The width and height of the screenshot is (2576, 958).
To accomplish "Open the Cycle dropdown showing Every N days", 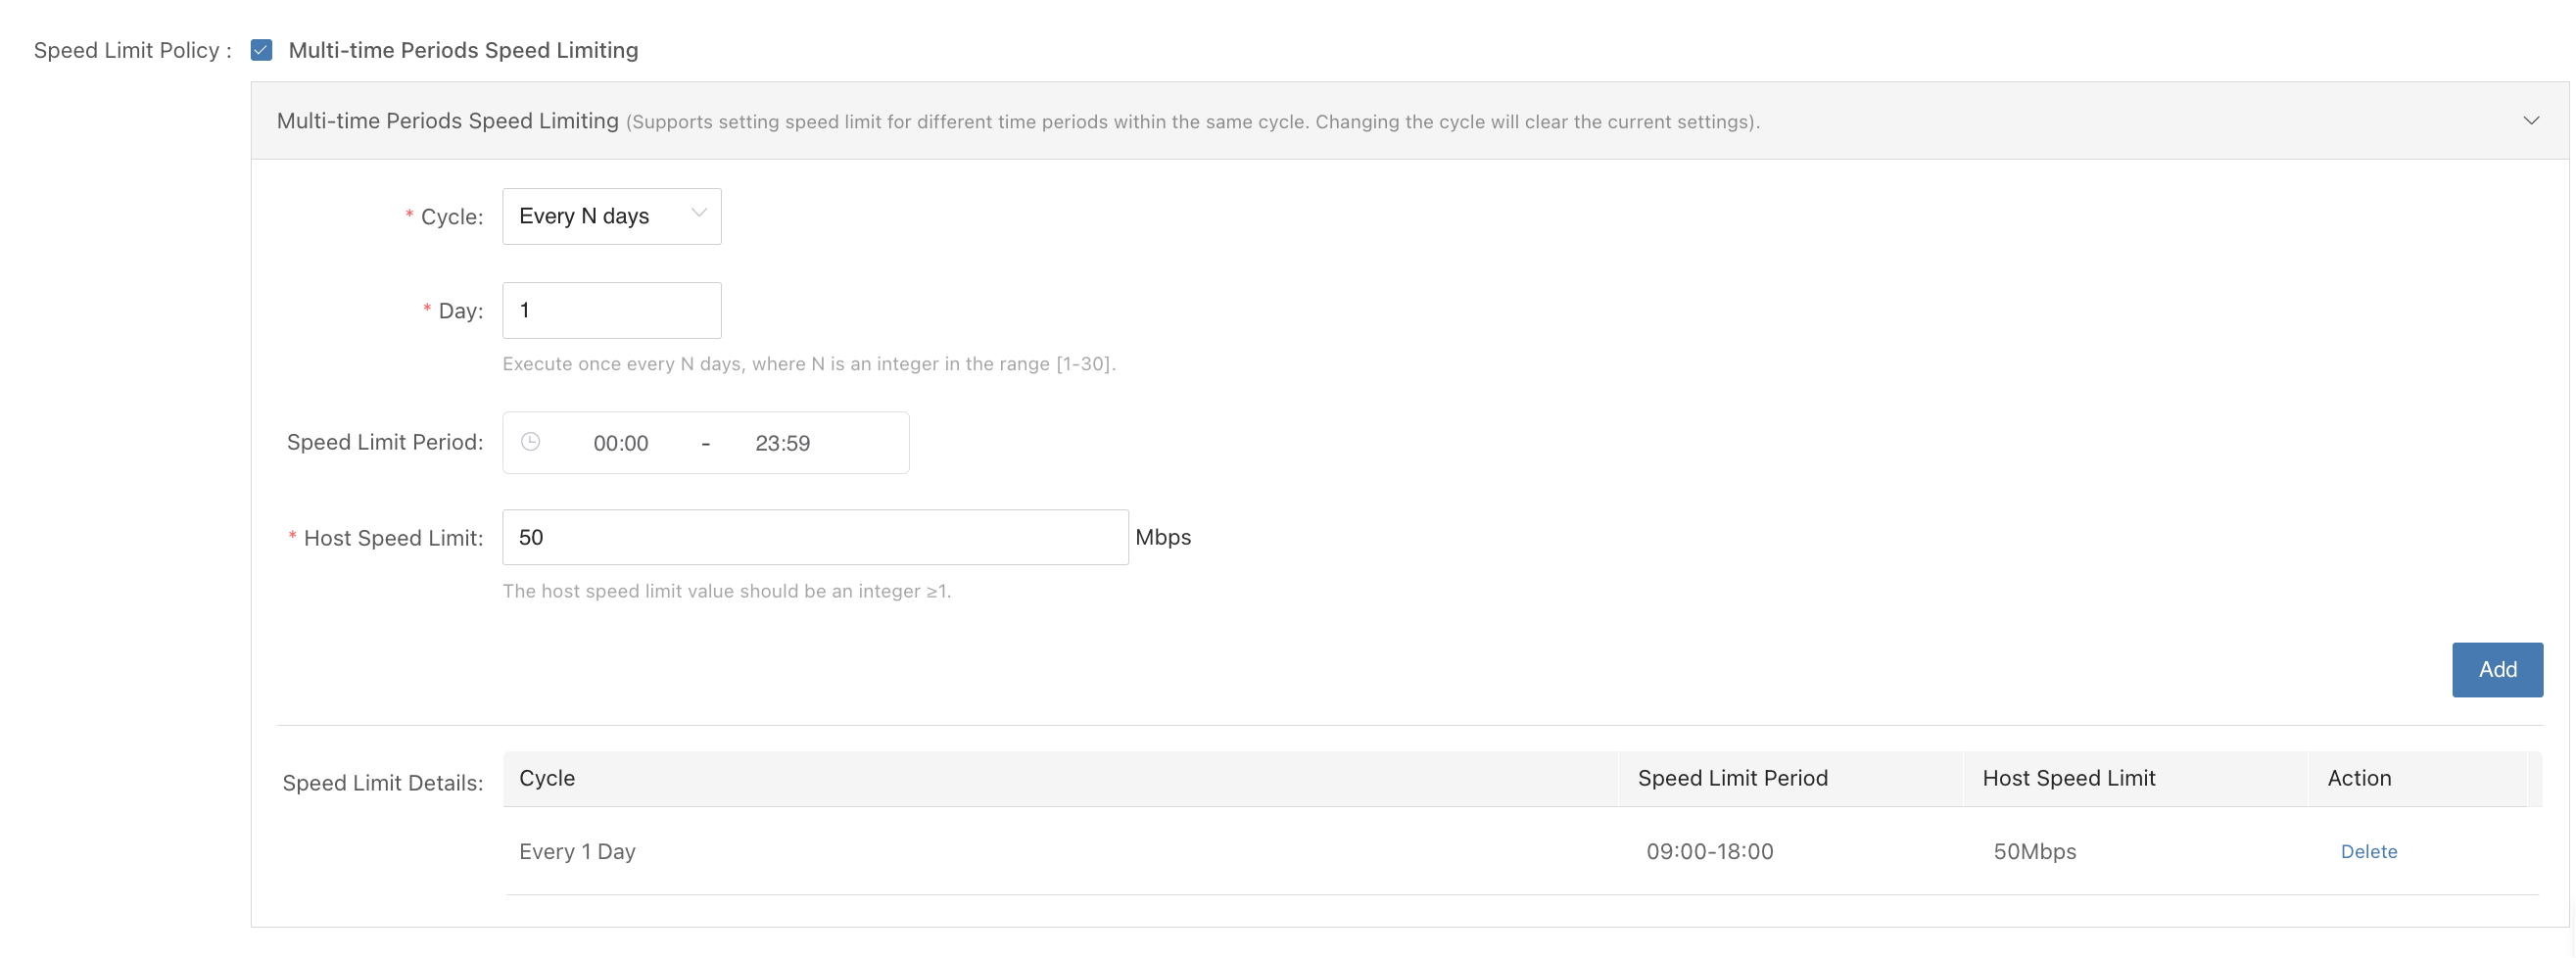I will coord(598,216).
